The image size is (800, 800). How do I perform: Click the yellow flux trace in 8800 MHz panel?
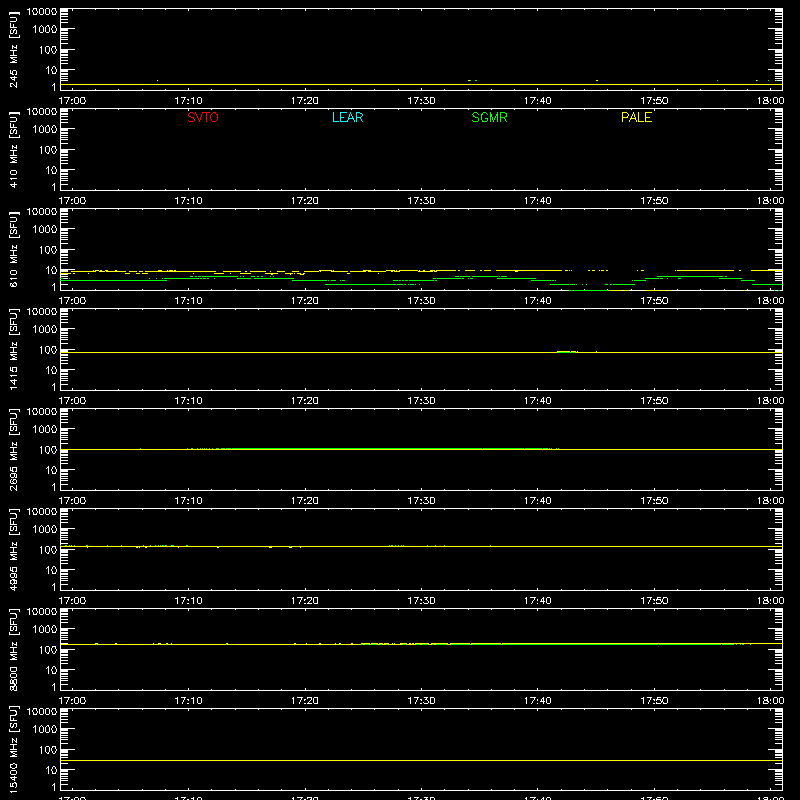(421, 644)
